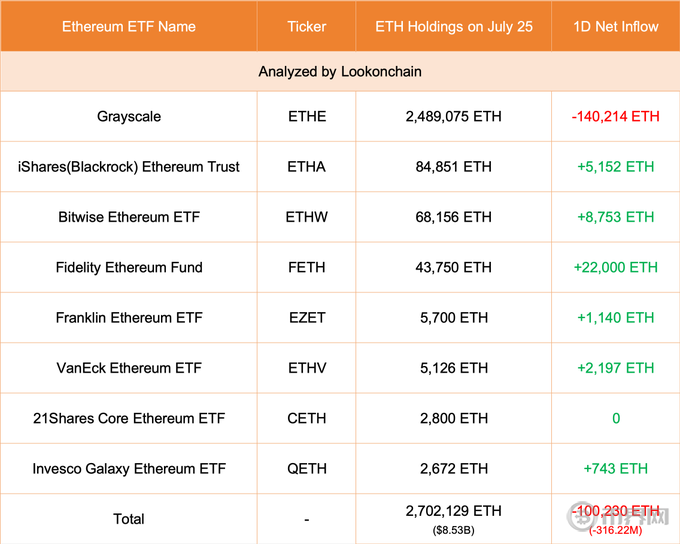The image size is (680, 544).
Task: Select the Fidelity Ethereum Fund cell
Action: pos(129,267)
